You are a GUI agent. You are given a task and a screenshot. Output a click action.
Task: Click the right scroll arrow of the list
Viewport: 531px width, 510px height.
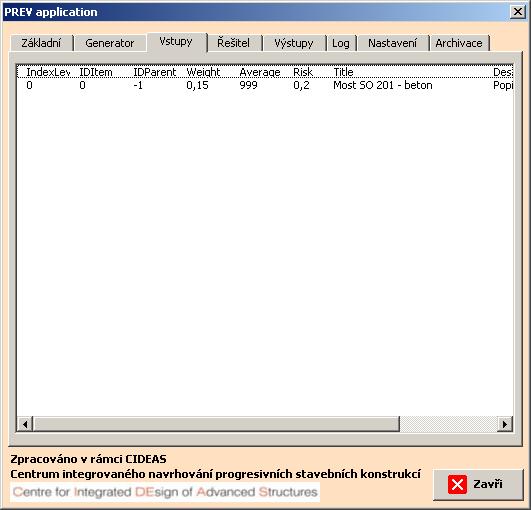[x=505, y=424]
